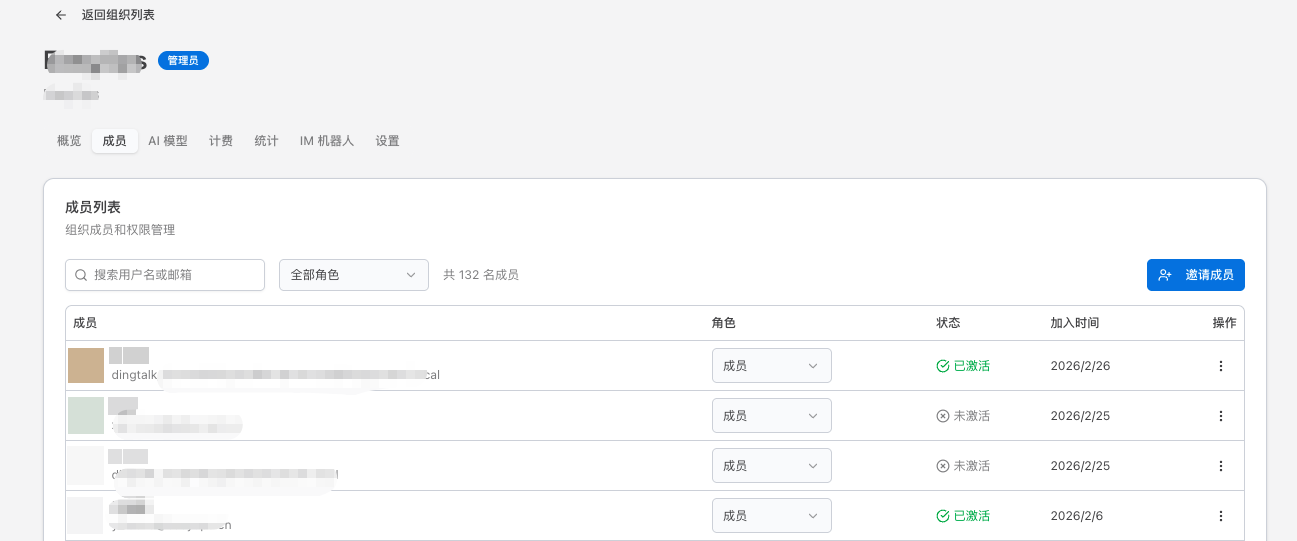Open the 概览 tab
This screenshot has width=1297, height=541.
[69, 141]
